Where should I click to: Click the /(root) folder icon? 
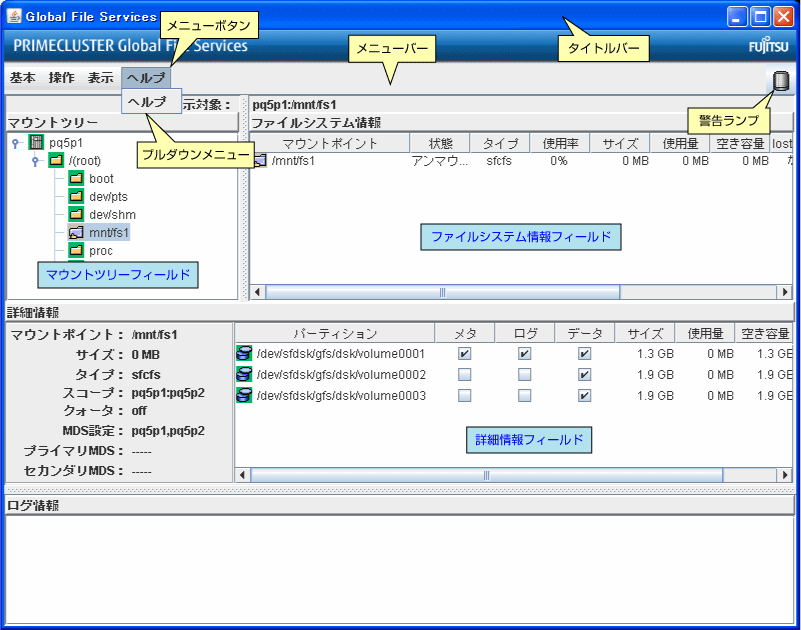pos(56,160)
